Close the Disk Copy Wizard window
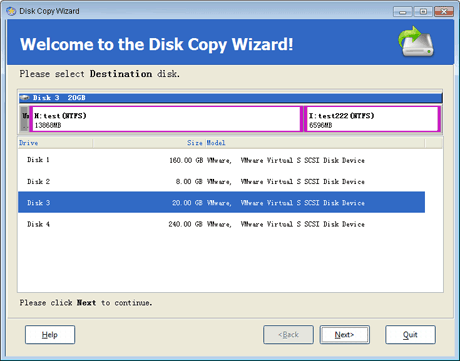Screen dimensions: 460x361 point(444,12)
